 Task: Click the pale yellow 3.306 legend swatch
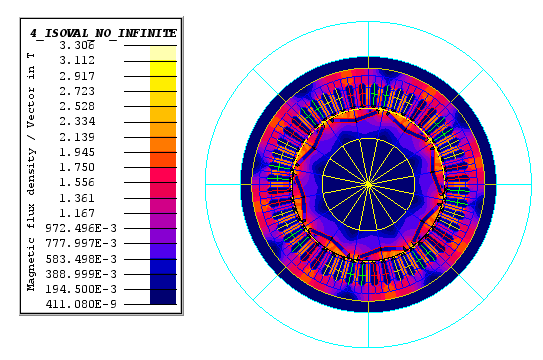point(163,53)
